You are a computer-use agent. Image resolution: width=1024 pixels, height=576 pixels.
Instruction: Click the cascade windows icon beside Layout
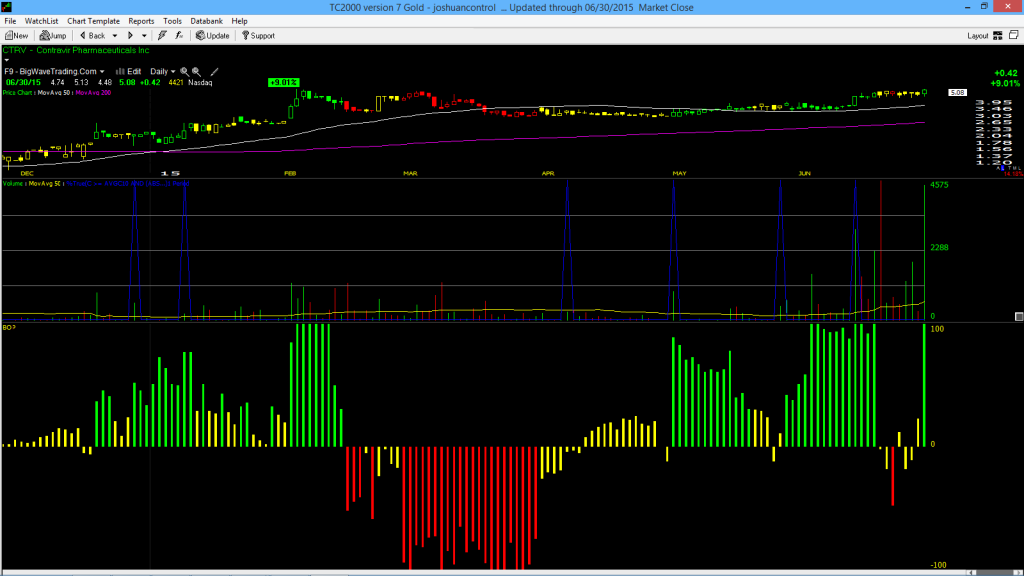click(x=1014, y=35)
